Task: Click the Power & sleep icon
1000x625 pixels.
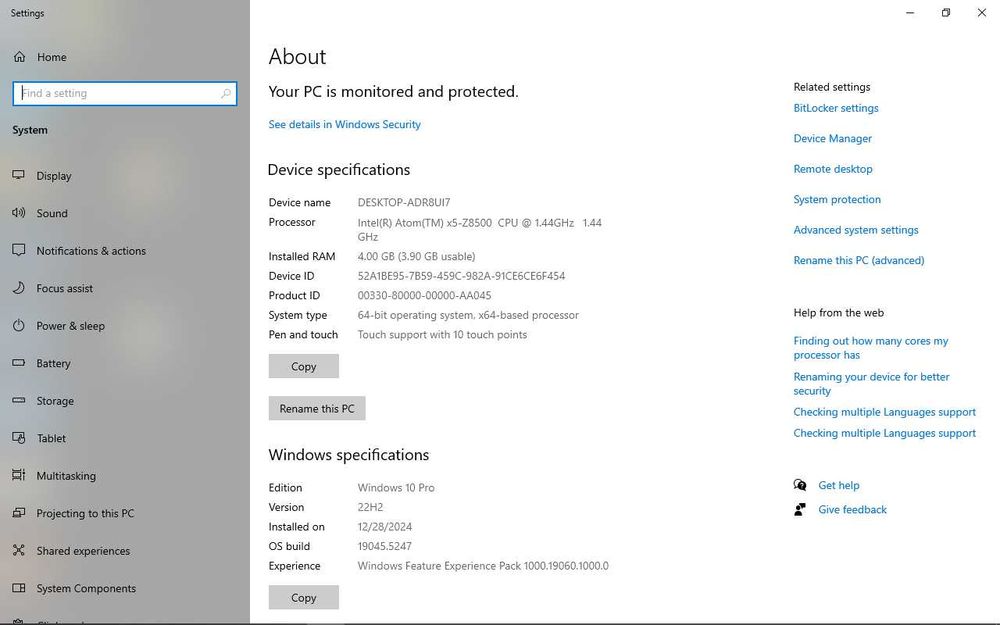Action: point(18,326)
